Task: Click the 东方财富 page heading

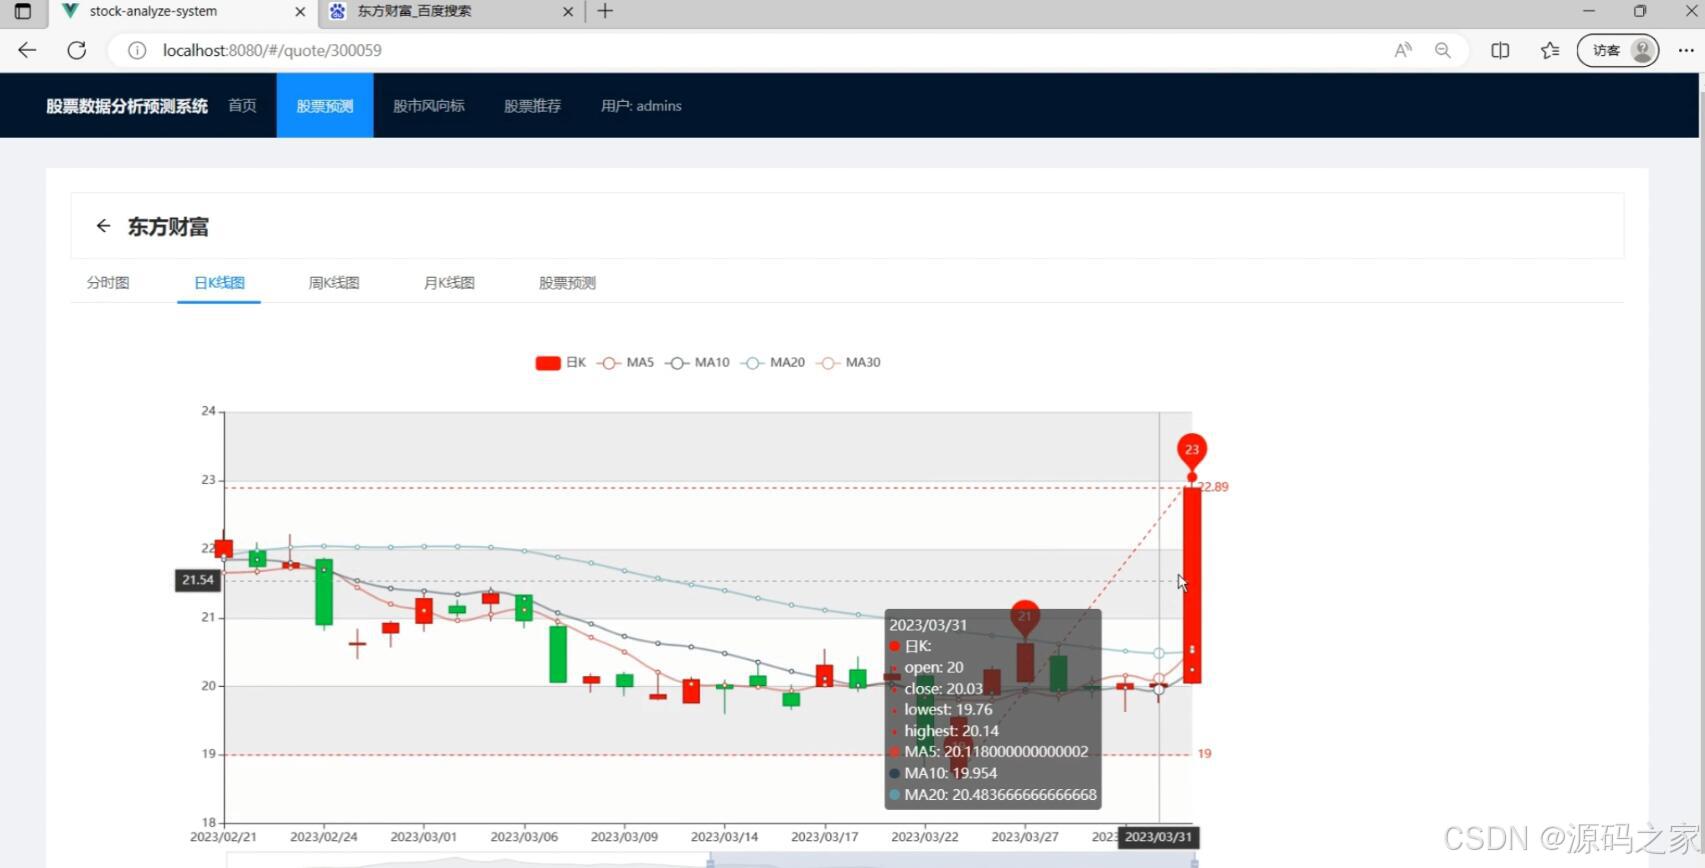Action: (x=168, y=227)
